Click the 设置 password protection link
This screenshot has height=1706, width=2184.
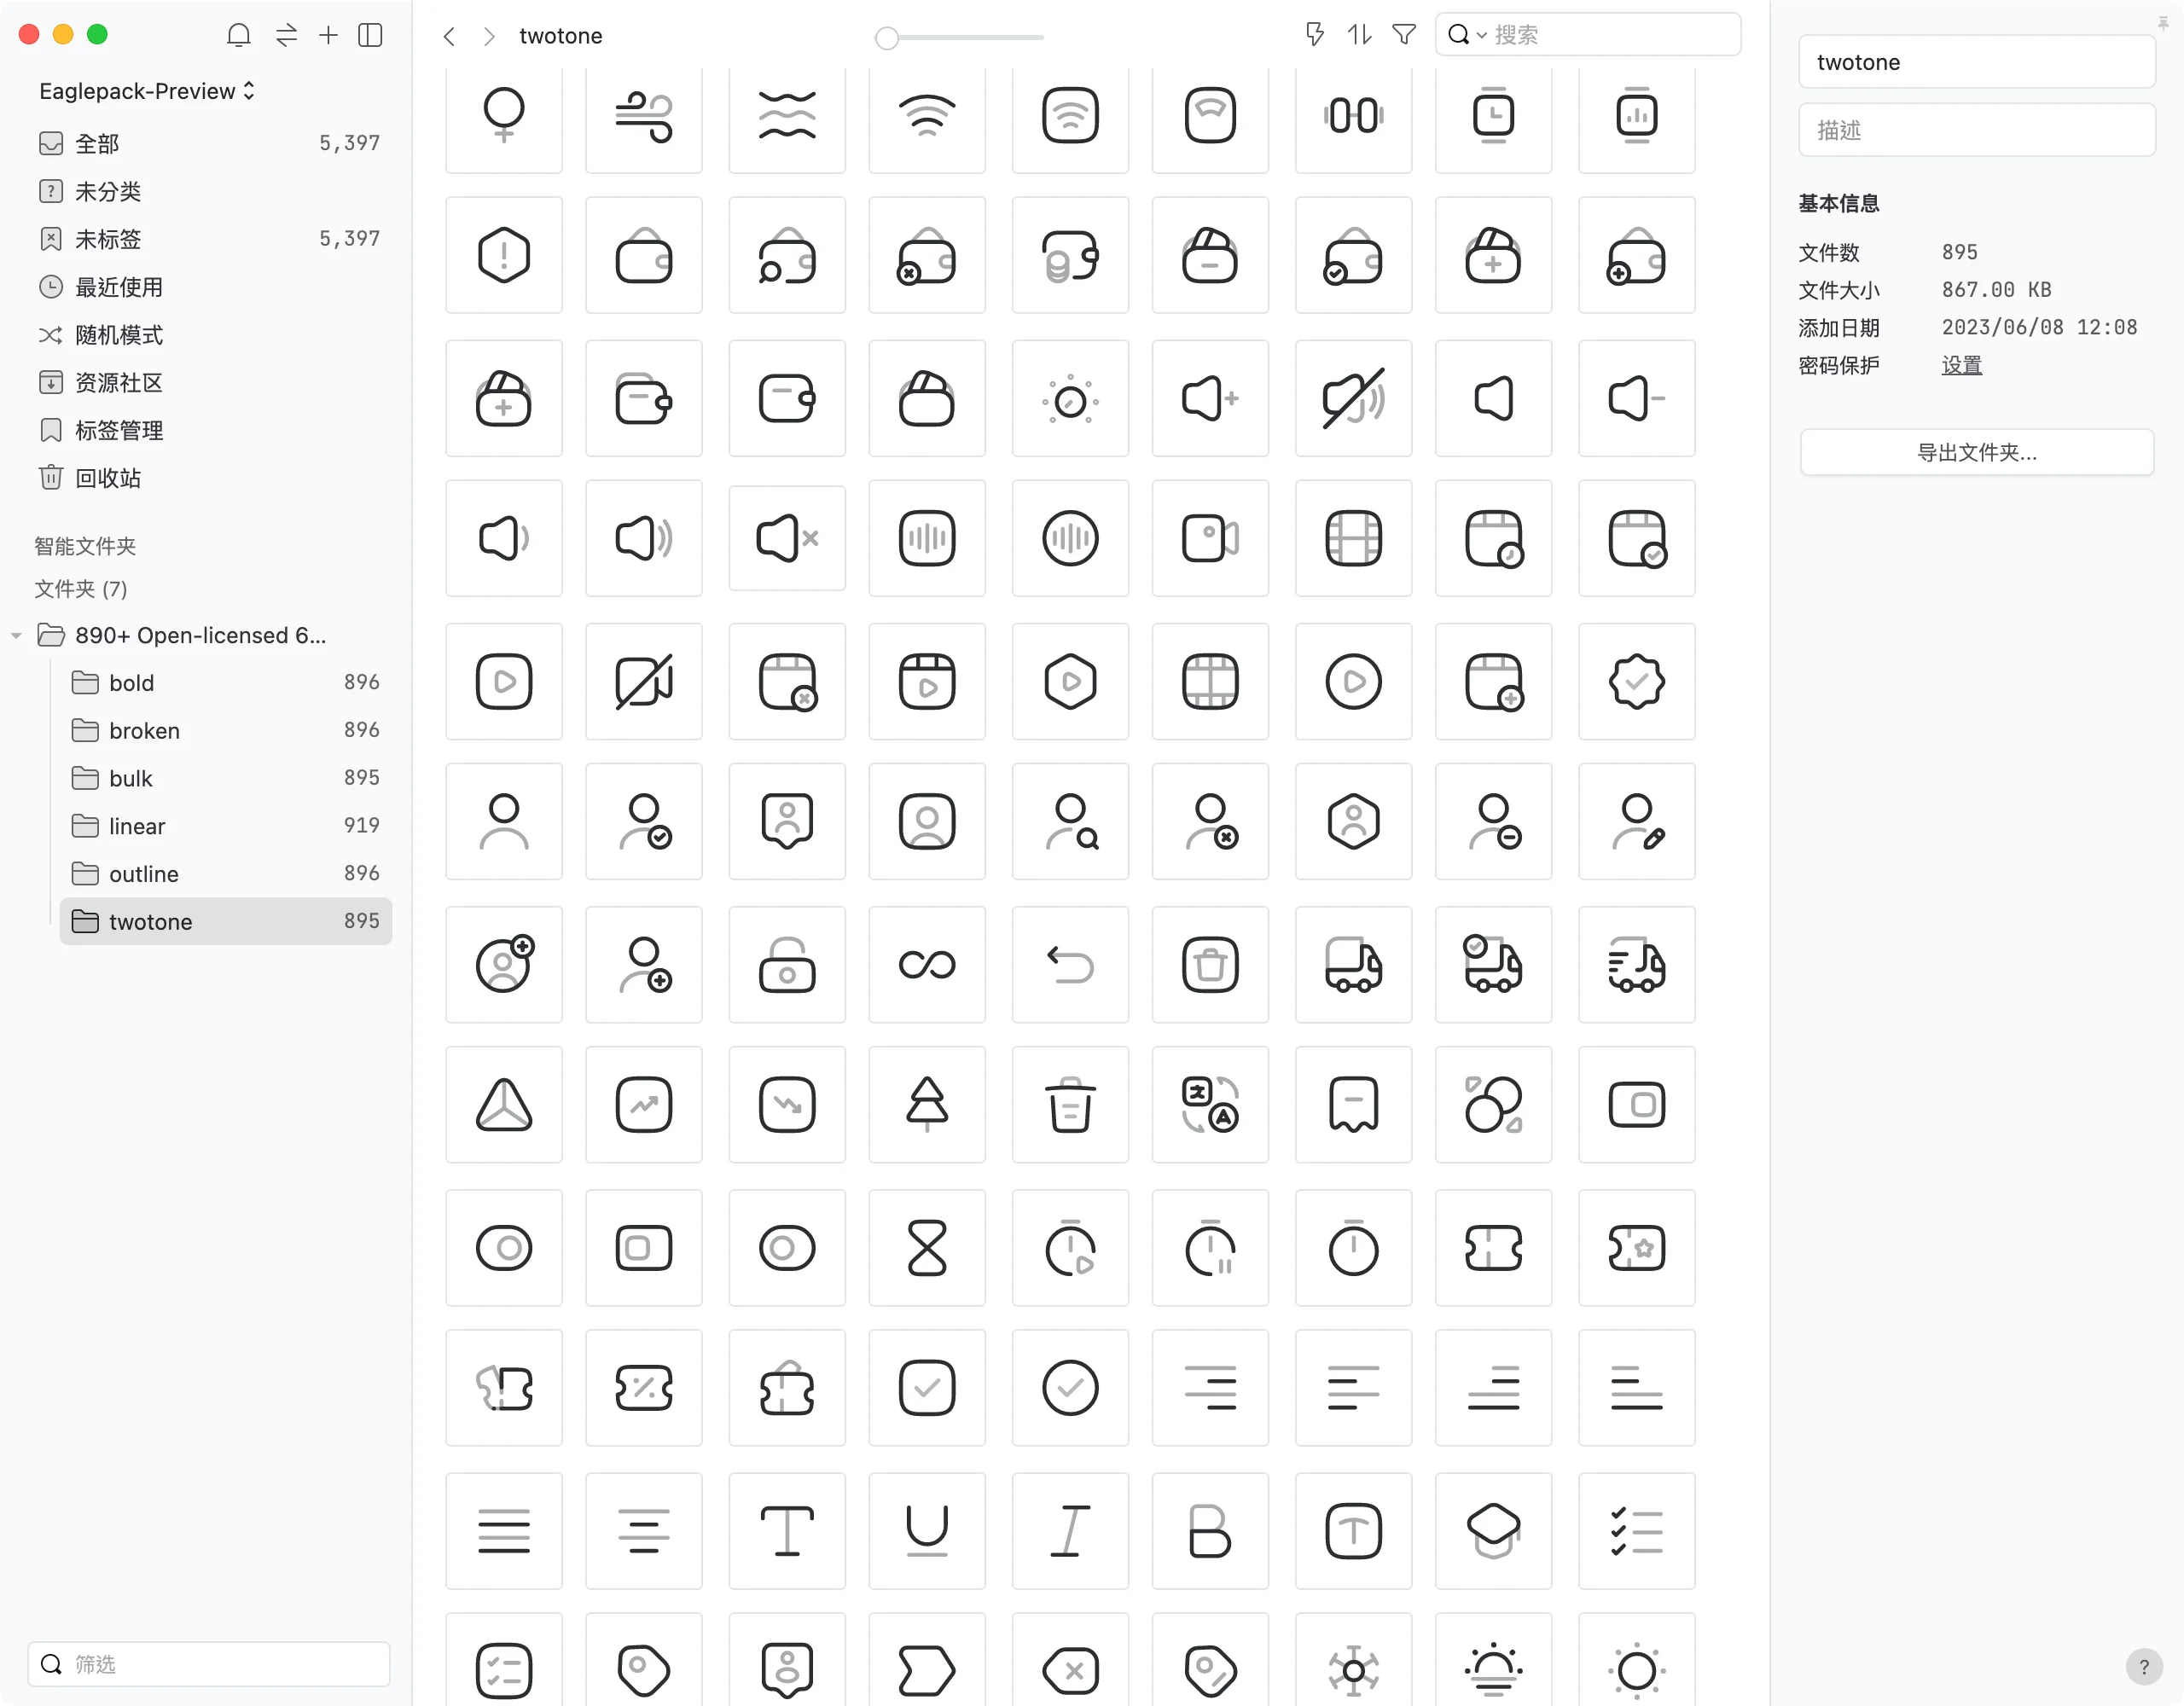point(1961,365)
